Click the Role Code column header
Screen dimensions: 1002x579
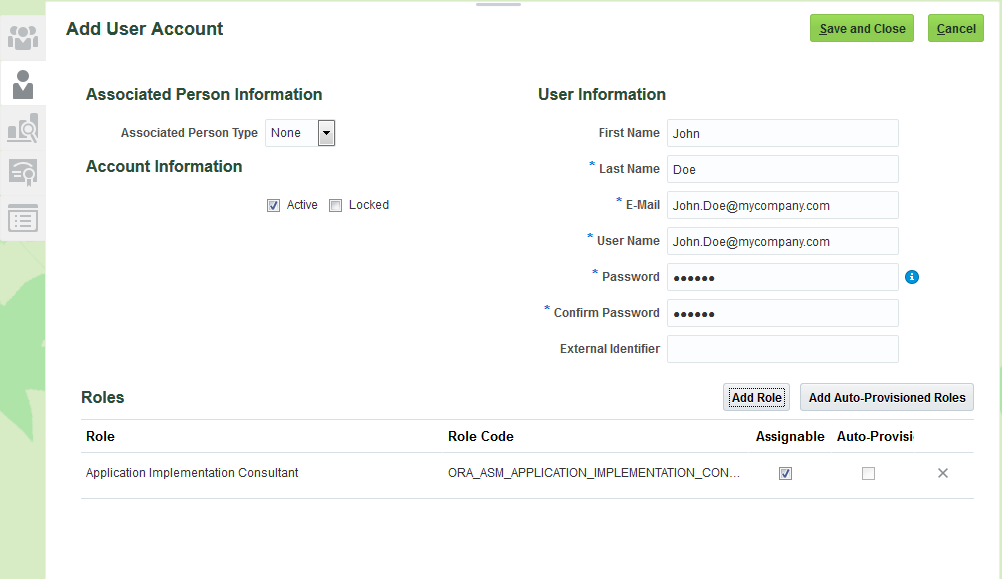coord(481,436)
